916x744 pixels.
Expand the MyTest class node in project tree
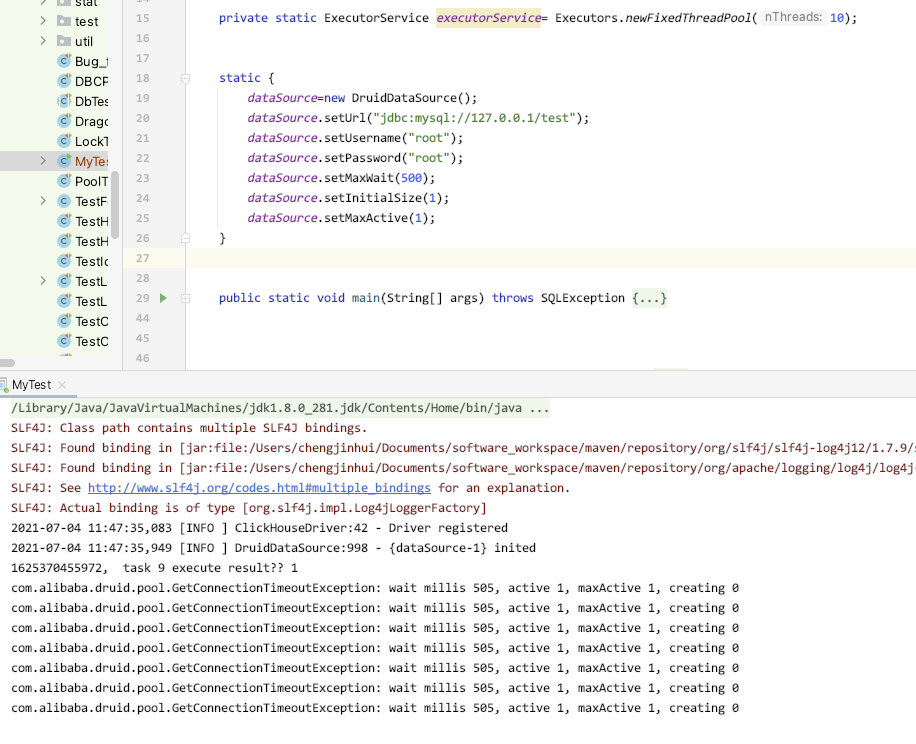pos(43,161)
